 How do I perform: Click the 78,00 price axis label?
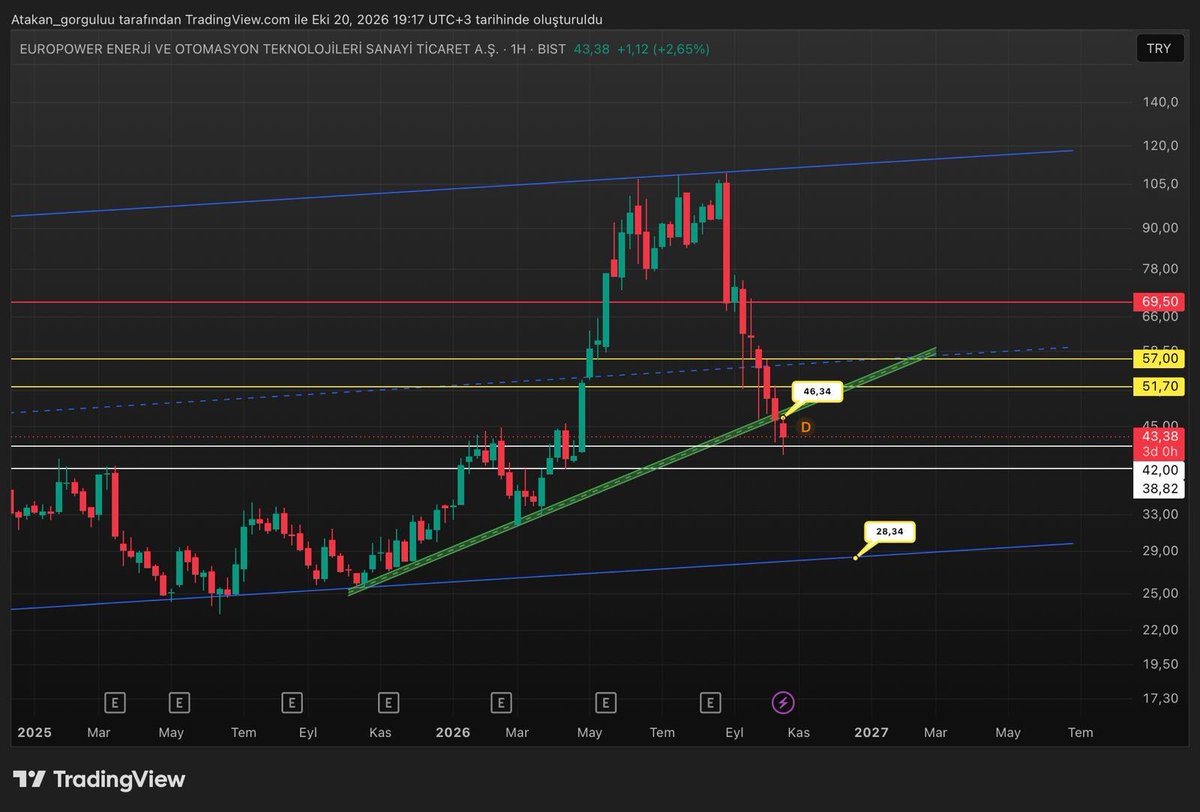(x=1160, y=269)
